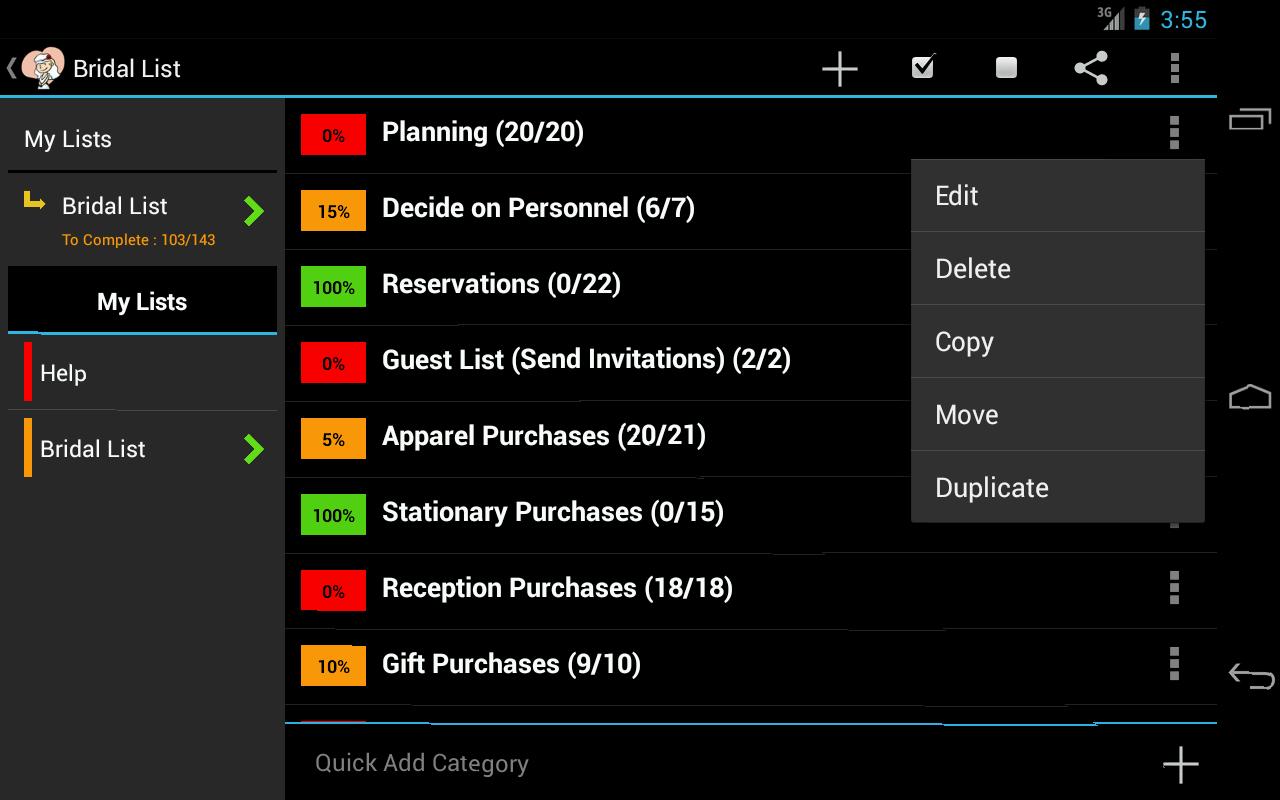Tap the bridal app logo to go back
Image resolution: width=1280 pixels, height=800 pixels.
coord(42,68)
